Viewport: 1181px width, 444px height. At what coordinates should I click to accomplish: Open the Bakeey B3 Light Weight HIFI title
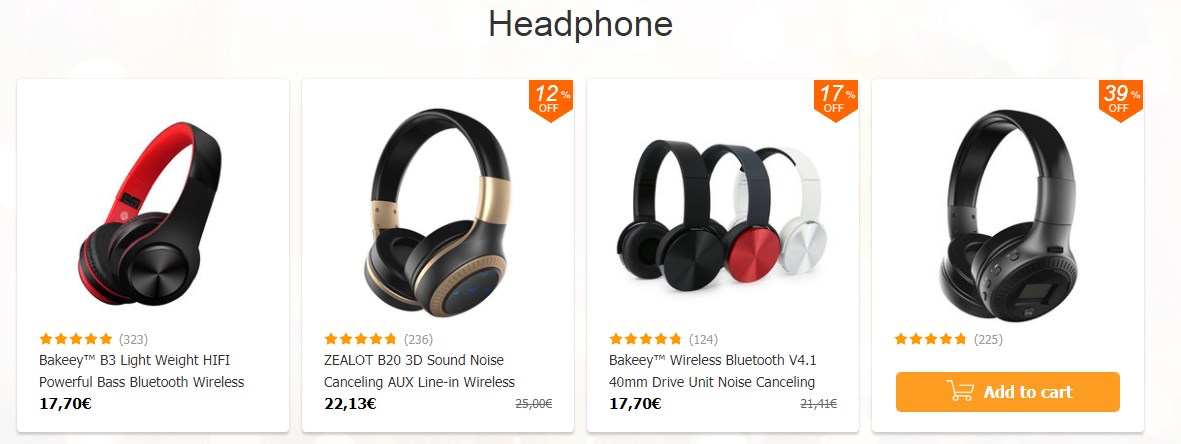coord(142,371)
